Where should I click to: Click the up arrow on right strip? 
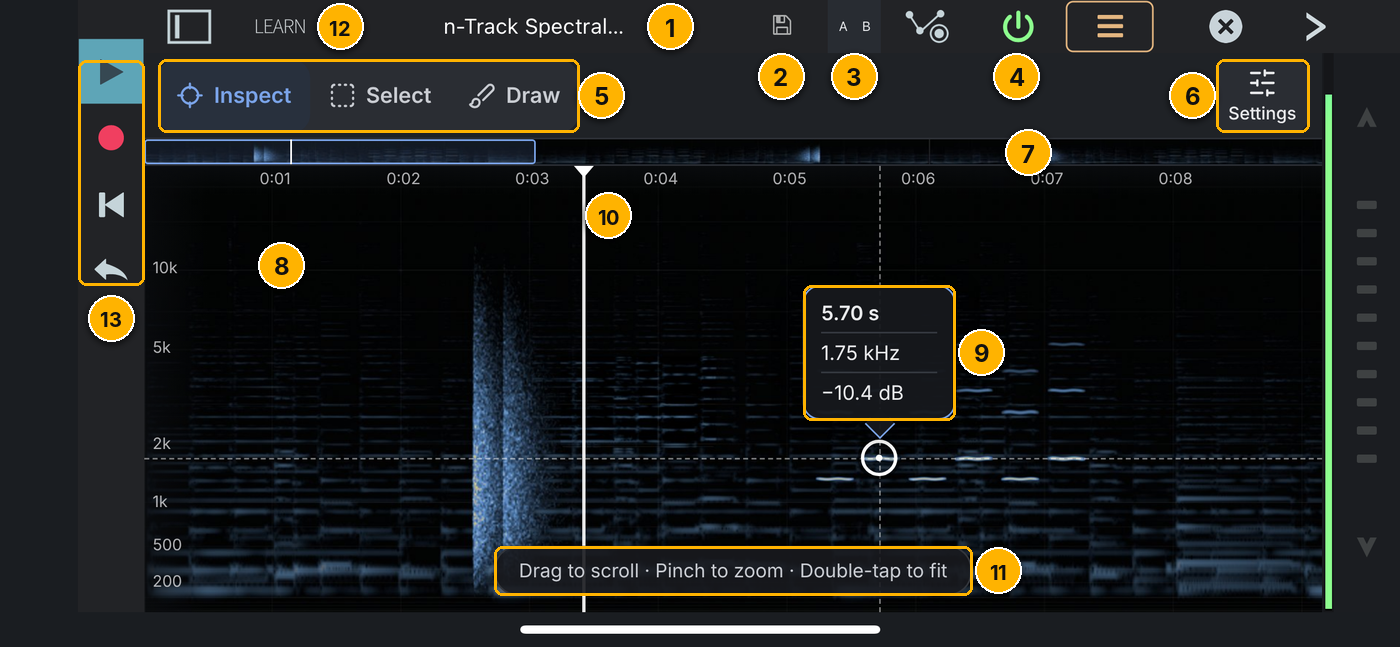click(1366, 119)
